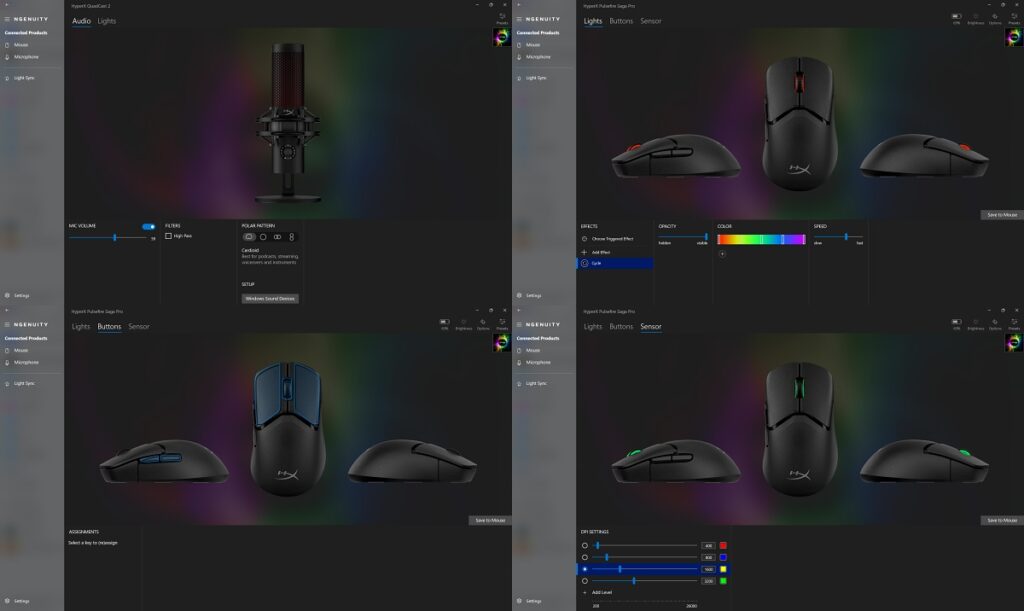Open hamburger menu in QuadCast Audio window
The width and height of the screenshot is (1024, 611).
(7, 19)
